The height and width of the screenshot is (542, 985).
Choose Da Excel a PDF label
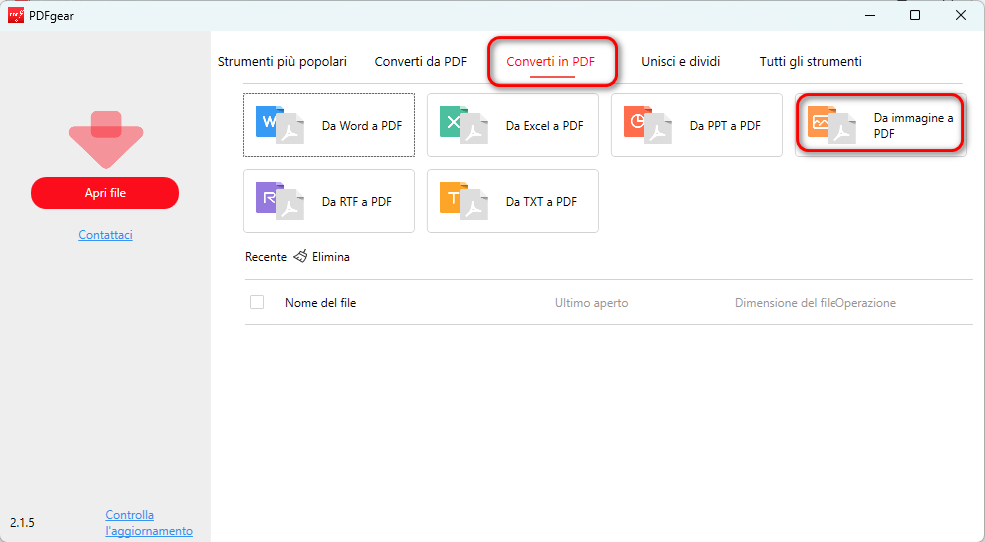(x=545, y=126)
